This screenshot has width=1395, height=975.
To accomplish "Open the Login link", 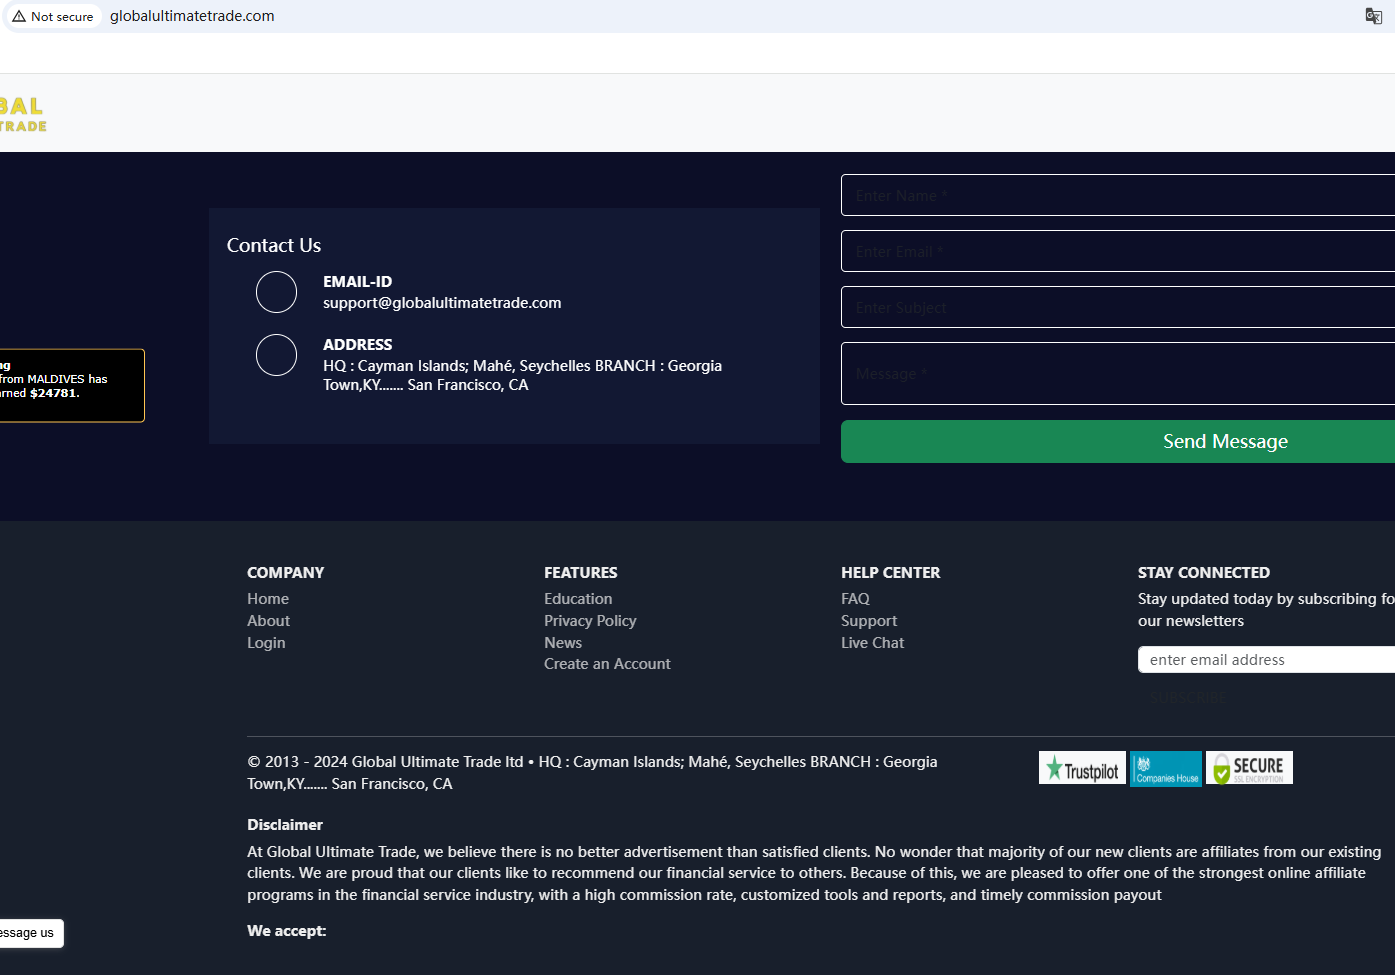I will (266, 643).
